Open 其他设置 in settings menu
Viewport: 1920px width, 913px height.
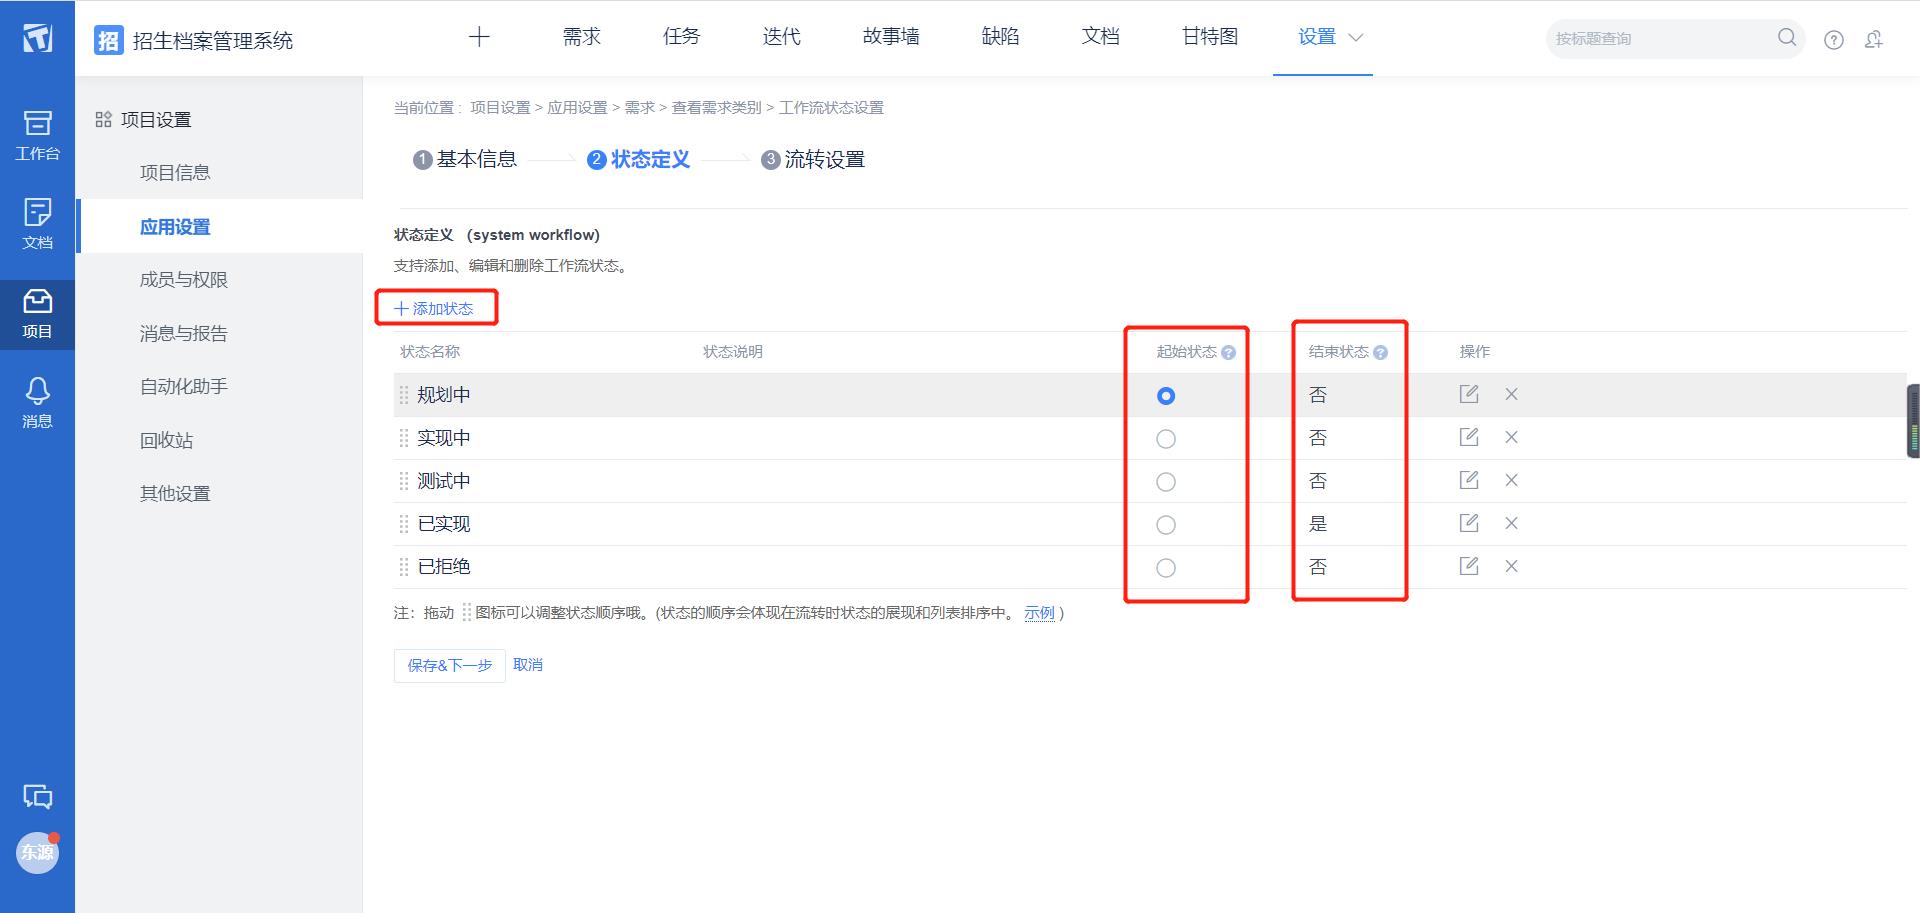click(175, 494)
